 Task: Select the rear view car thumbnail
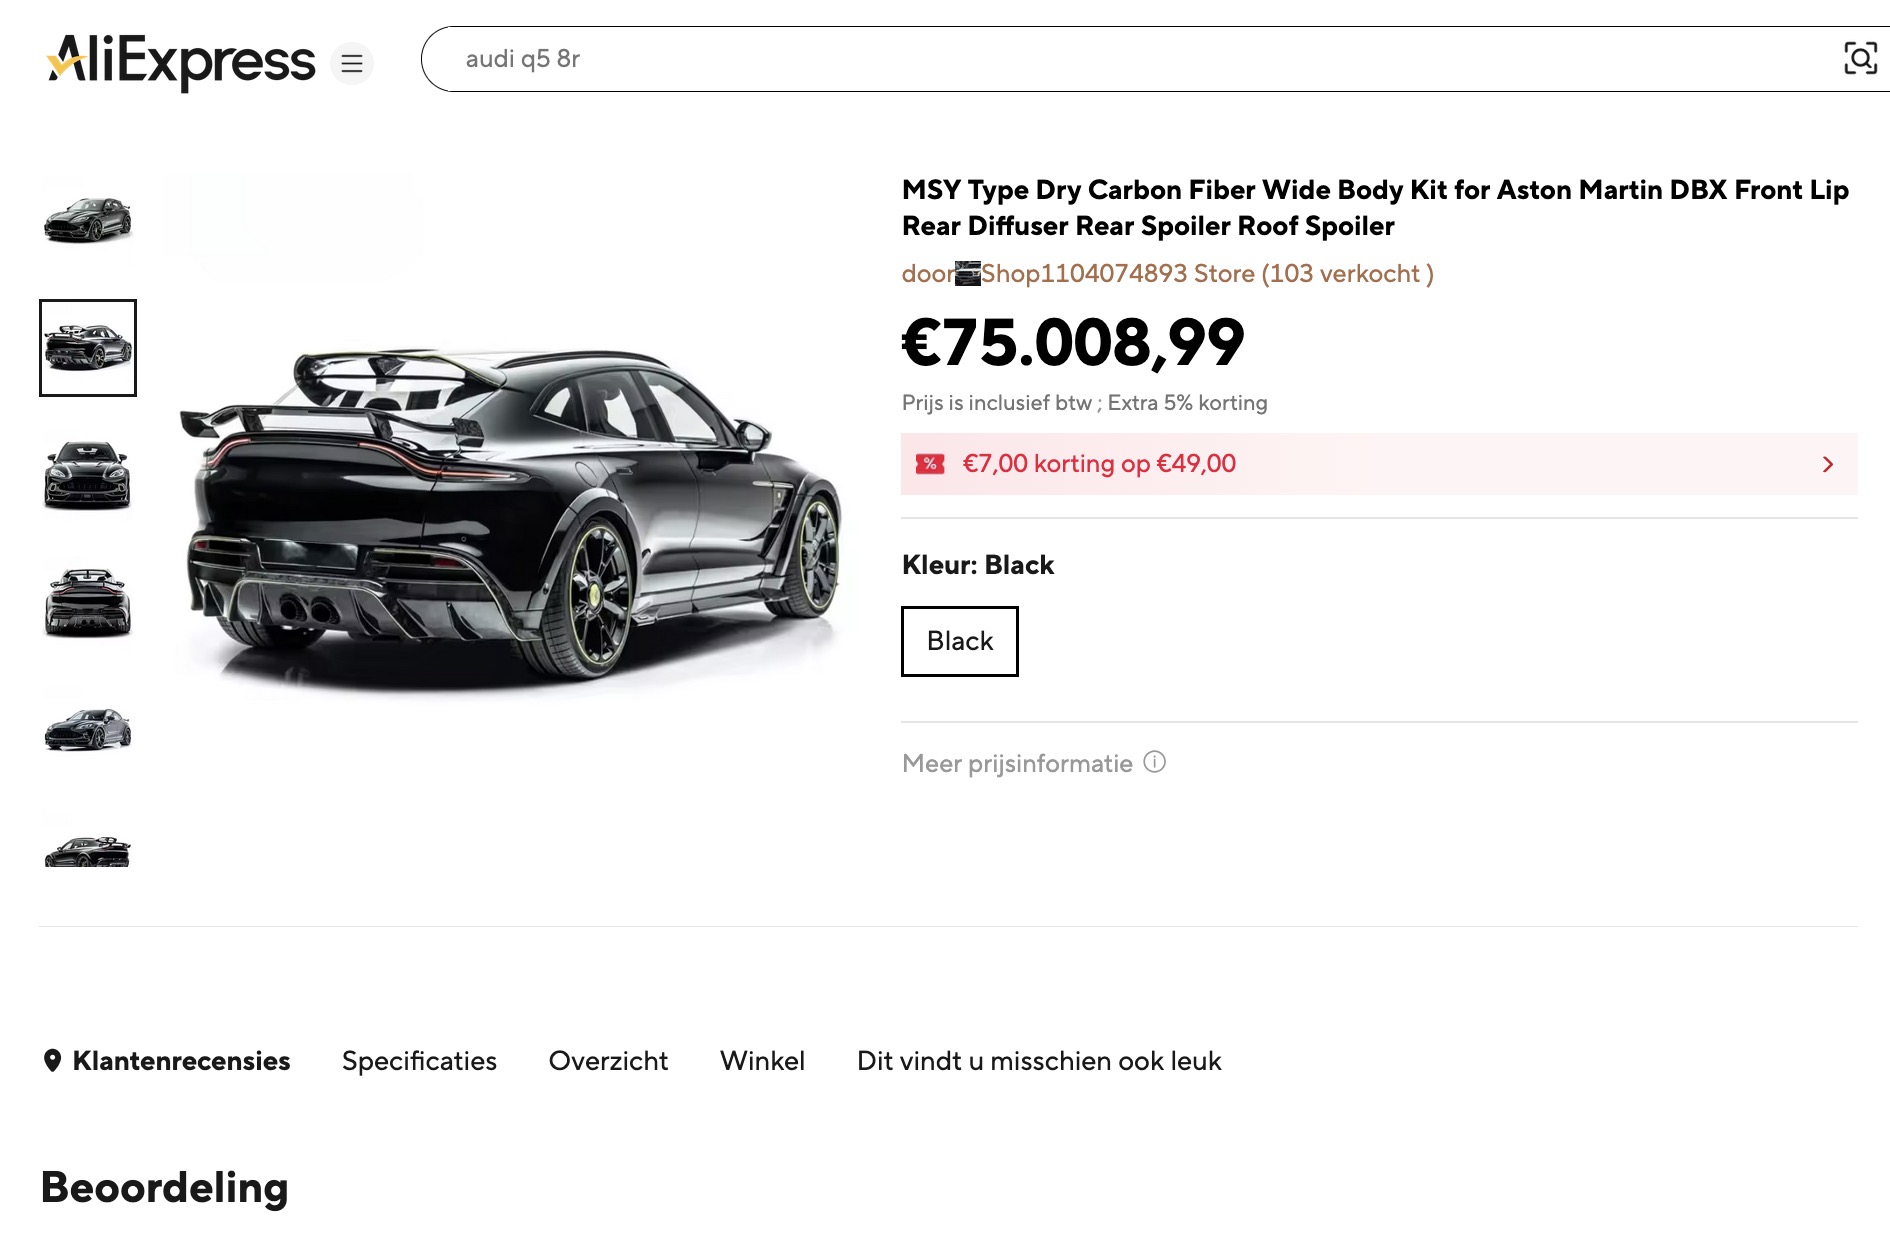pos(88,603)
